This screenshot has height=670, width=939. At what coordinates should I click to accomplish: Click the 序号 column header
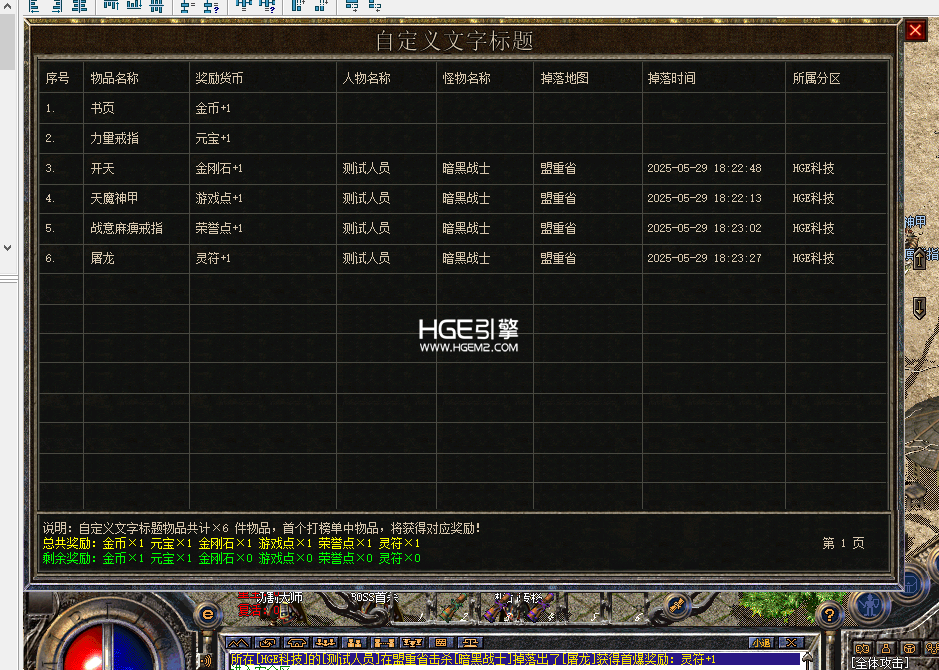coord(57,78)
